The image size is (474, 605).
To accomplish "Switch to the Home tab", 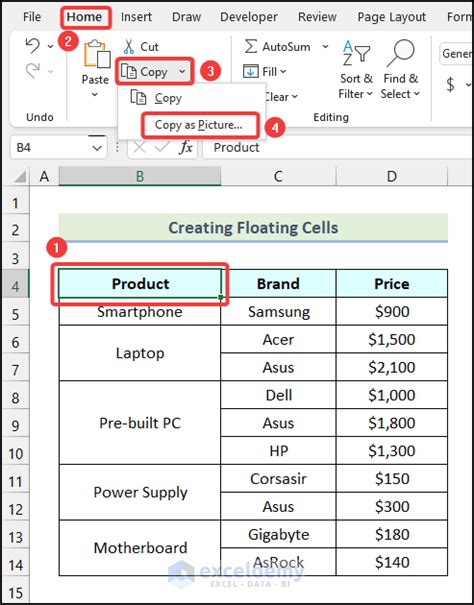I will coord(85,17).
